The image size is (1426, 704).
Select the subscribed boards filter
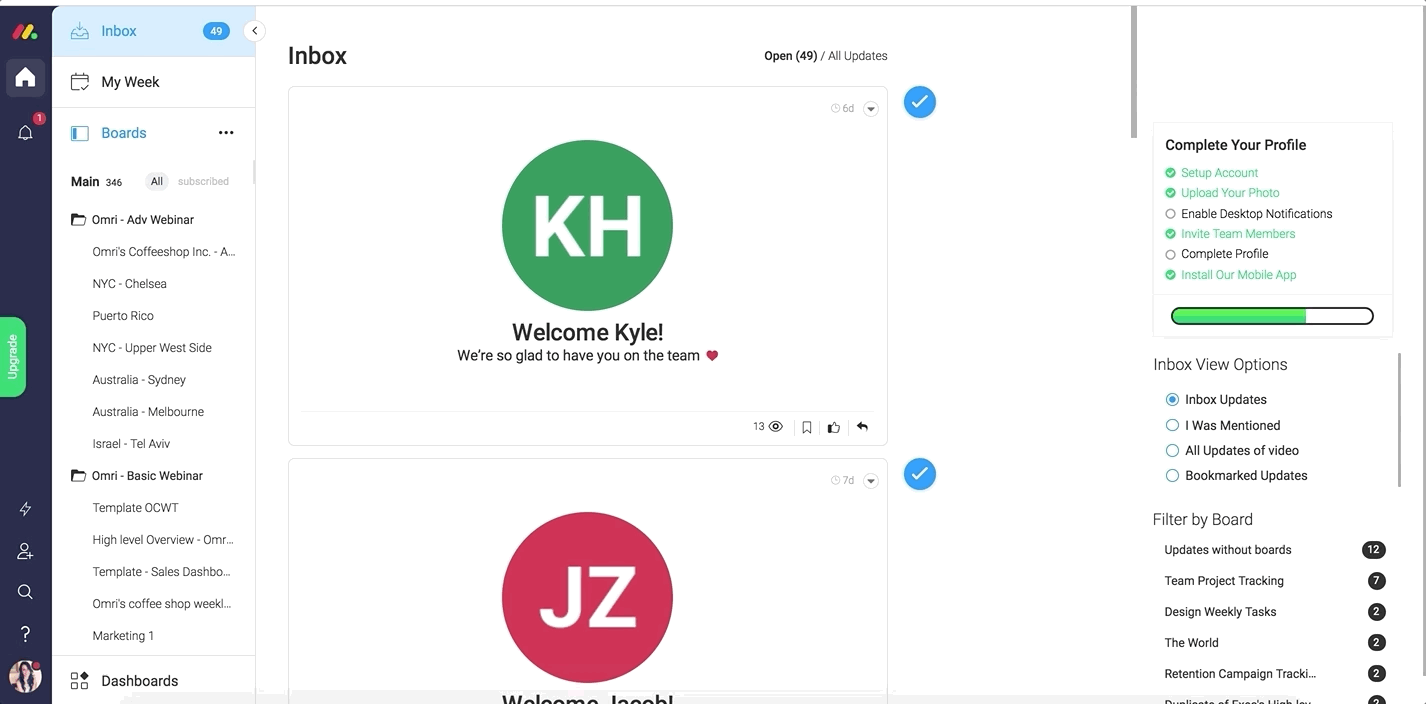[x=203, y=181]
